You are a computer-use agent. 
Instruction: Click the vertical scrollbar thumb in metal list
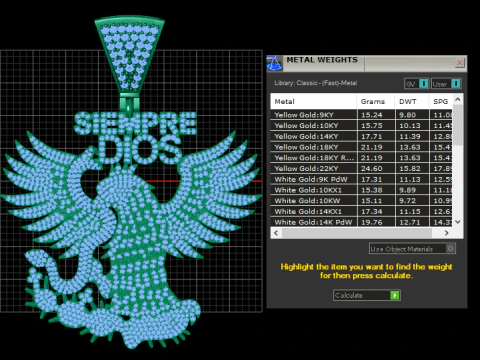click(x=458, y=125)
